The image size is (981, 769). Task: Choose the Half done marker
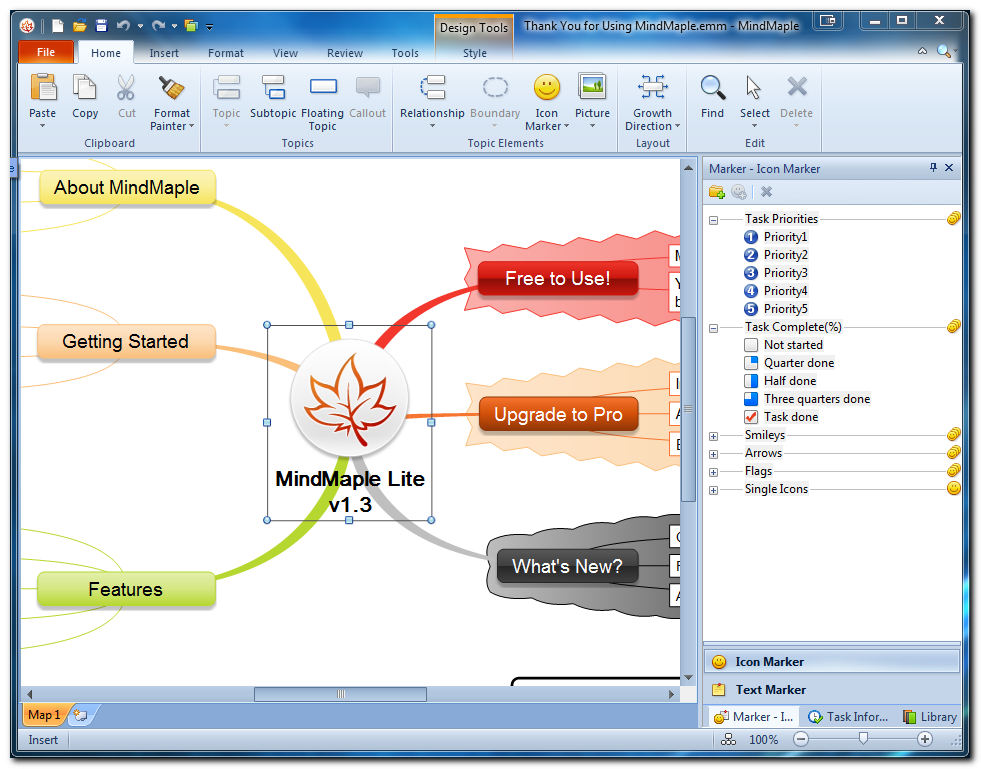tap(780, 381)
